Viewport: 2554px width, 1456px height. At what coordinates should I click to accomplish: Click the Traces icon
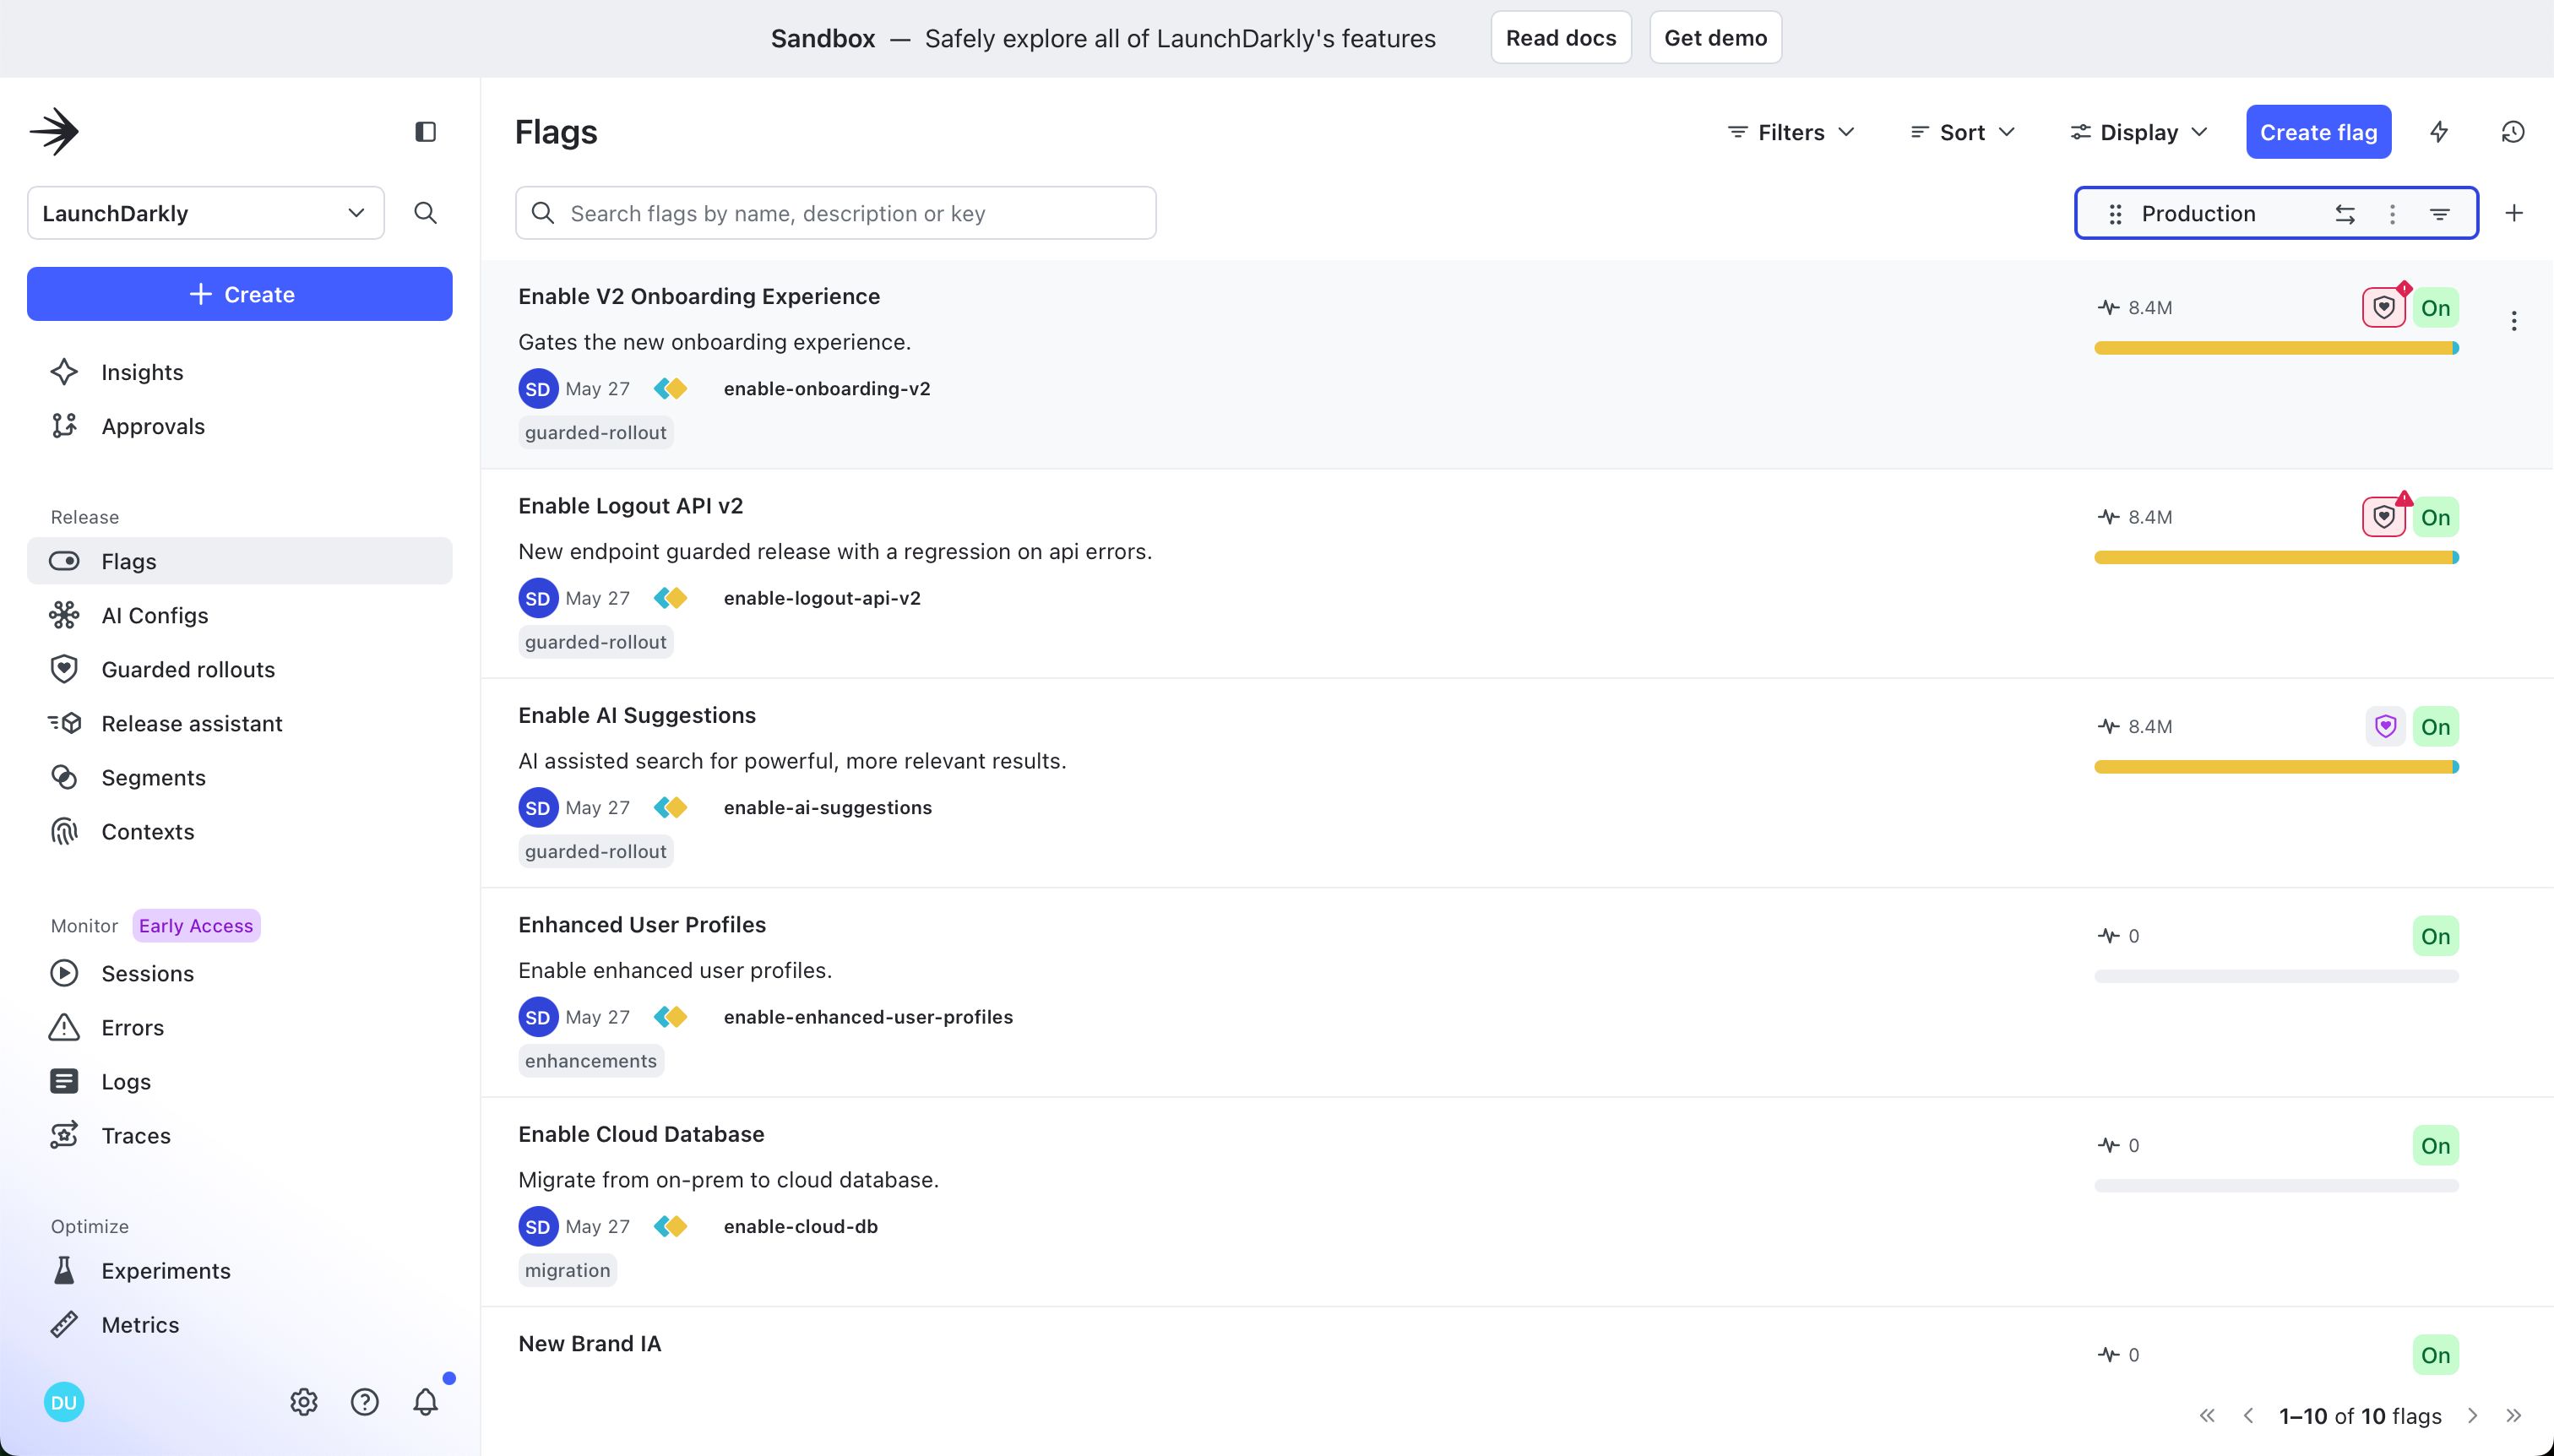click(64, 1135)
